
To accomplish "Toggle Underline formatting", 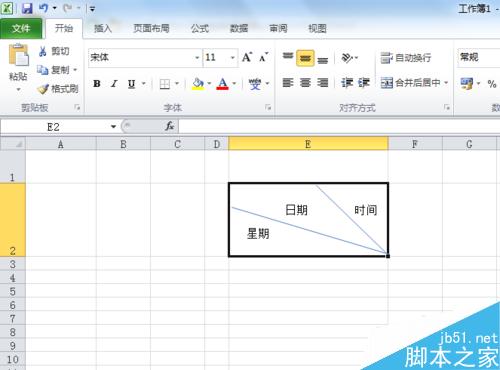I will click(131, 84).
